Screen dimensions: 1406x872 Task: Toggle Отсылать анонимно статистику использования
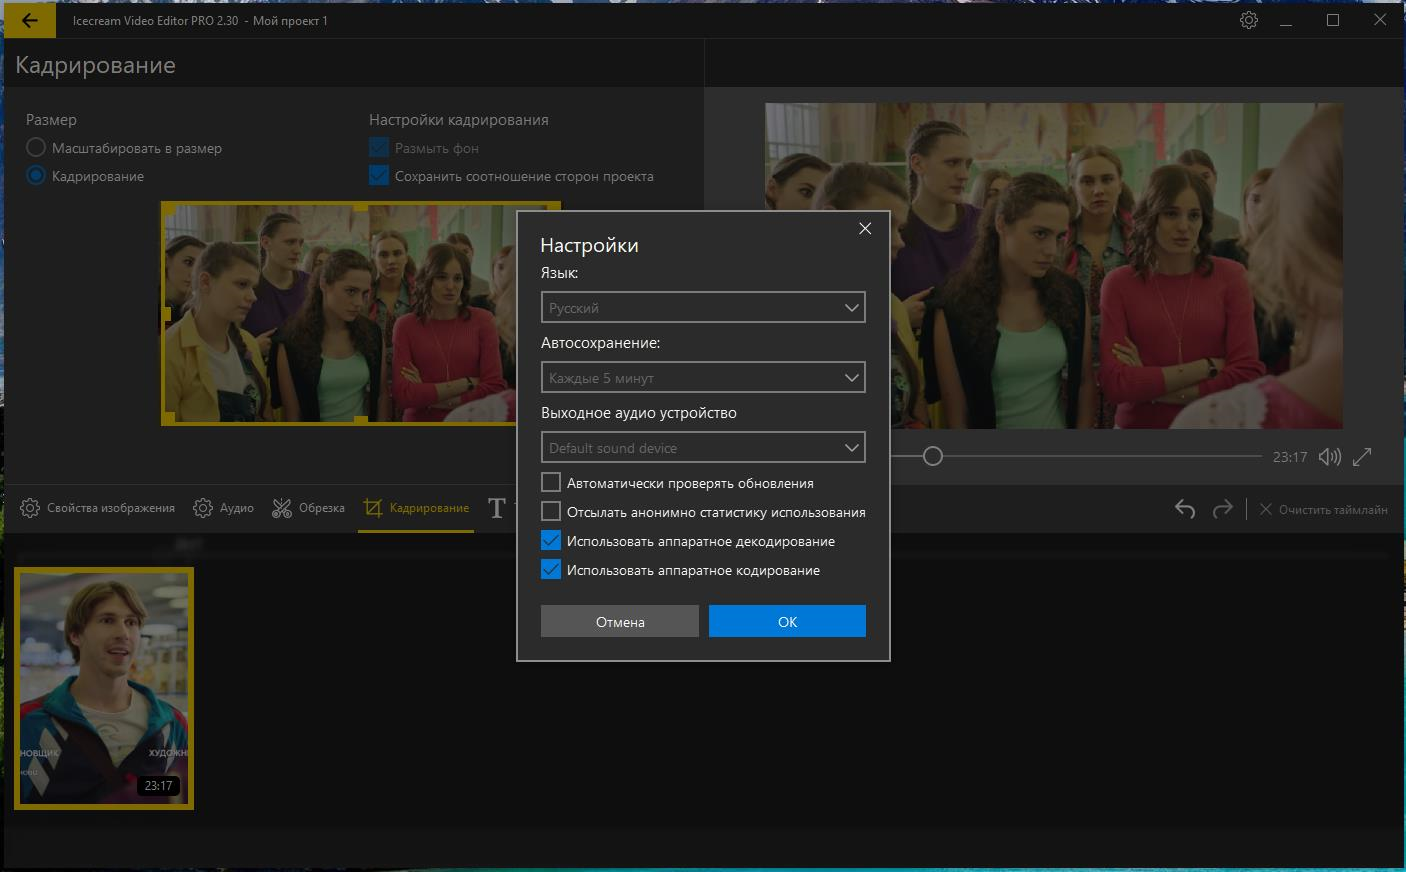[551, 512]
